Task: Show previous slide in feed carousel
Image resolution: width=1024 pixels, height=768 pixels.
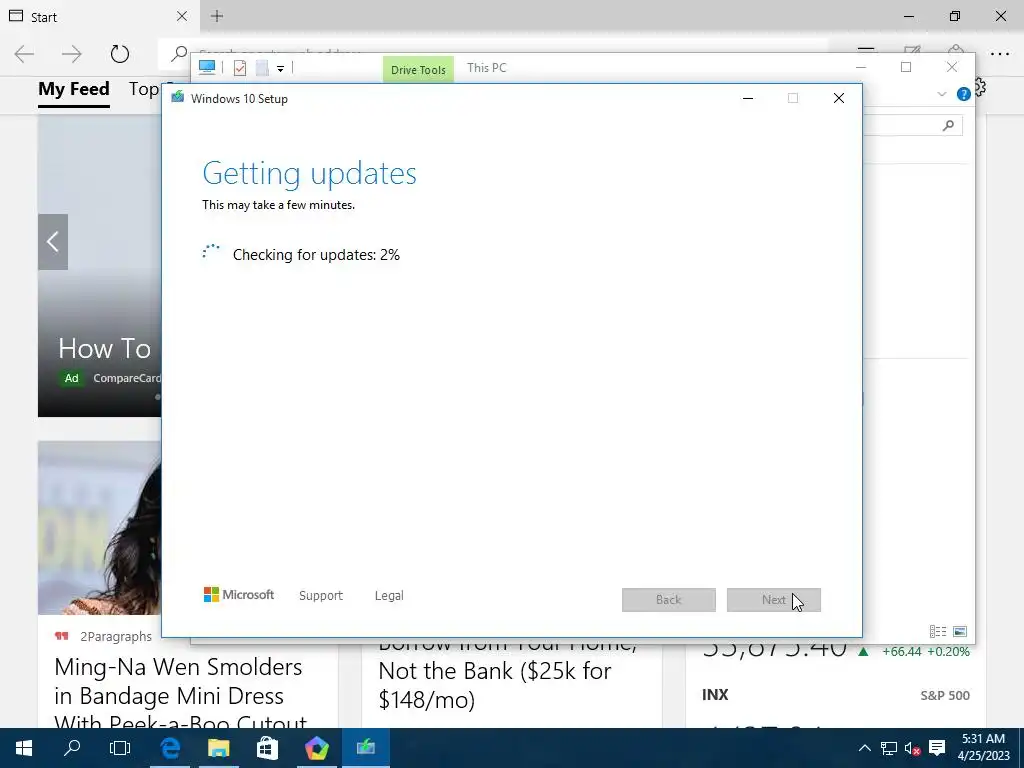Action: tap(53, 242)
